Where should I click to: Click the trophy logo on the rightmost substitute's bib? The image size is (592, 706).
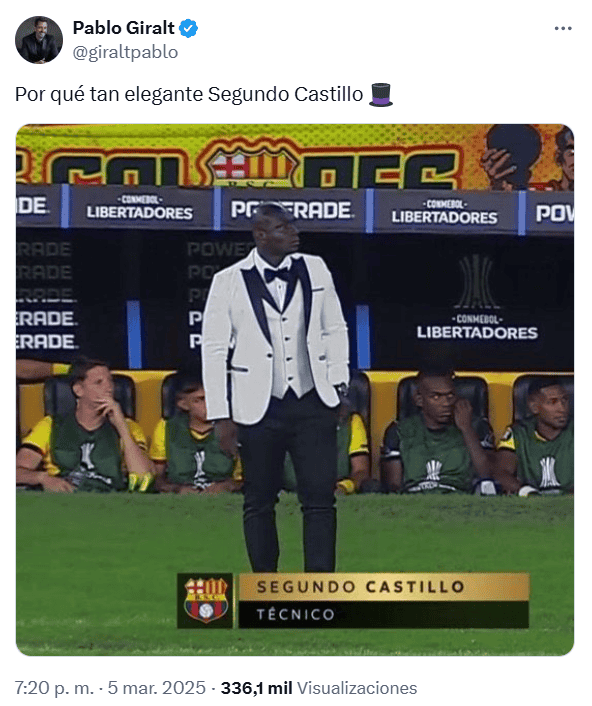click(x=550, y=471)
